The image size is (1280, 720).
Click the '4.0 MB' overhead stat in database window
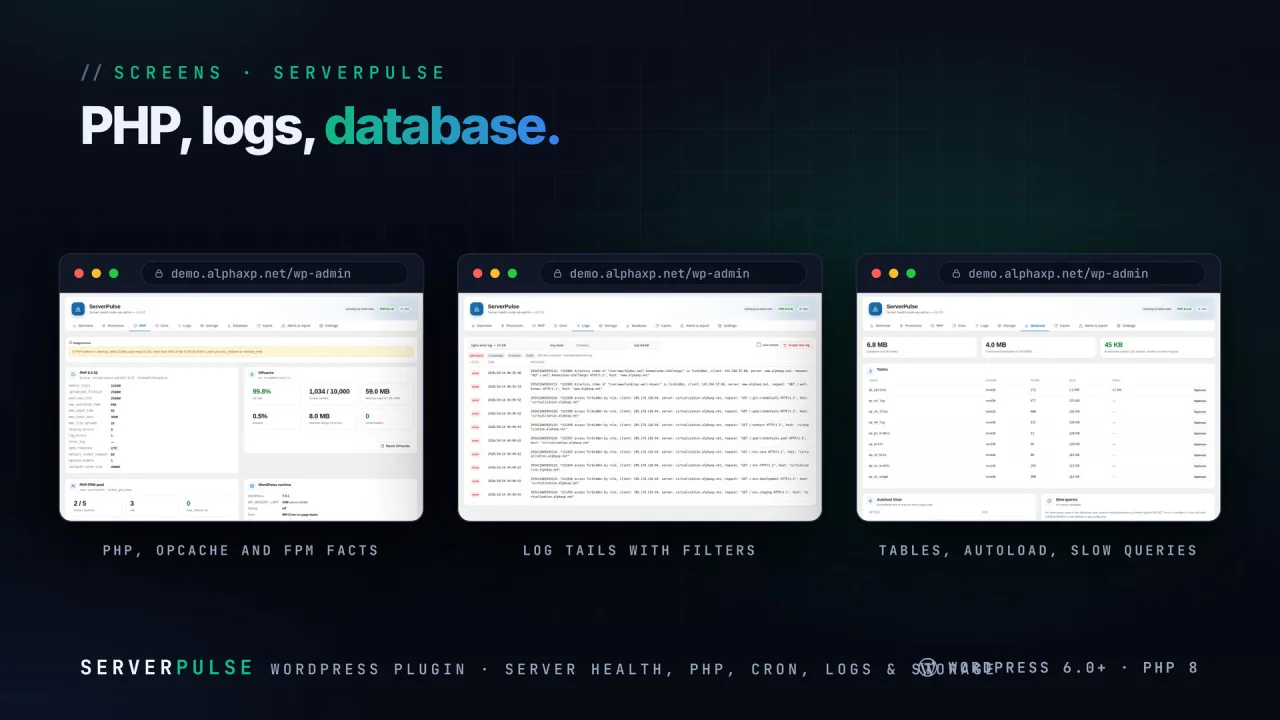[x=995, y=345]
